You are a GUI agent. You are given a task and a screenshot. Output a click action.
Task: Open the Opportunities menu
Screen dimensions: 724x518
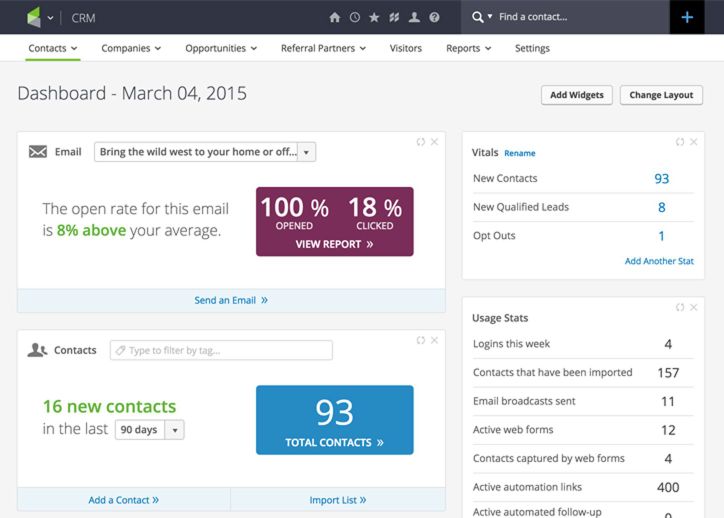221,48
